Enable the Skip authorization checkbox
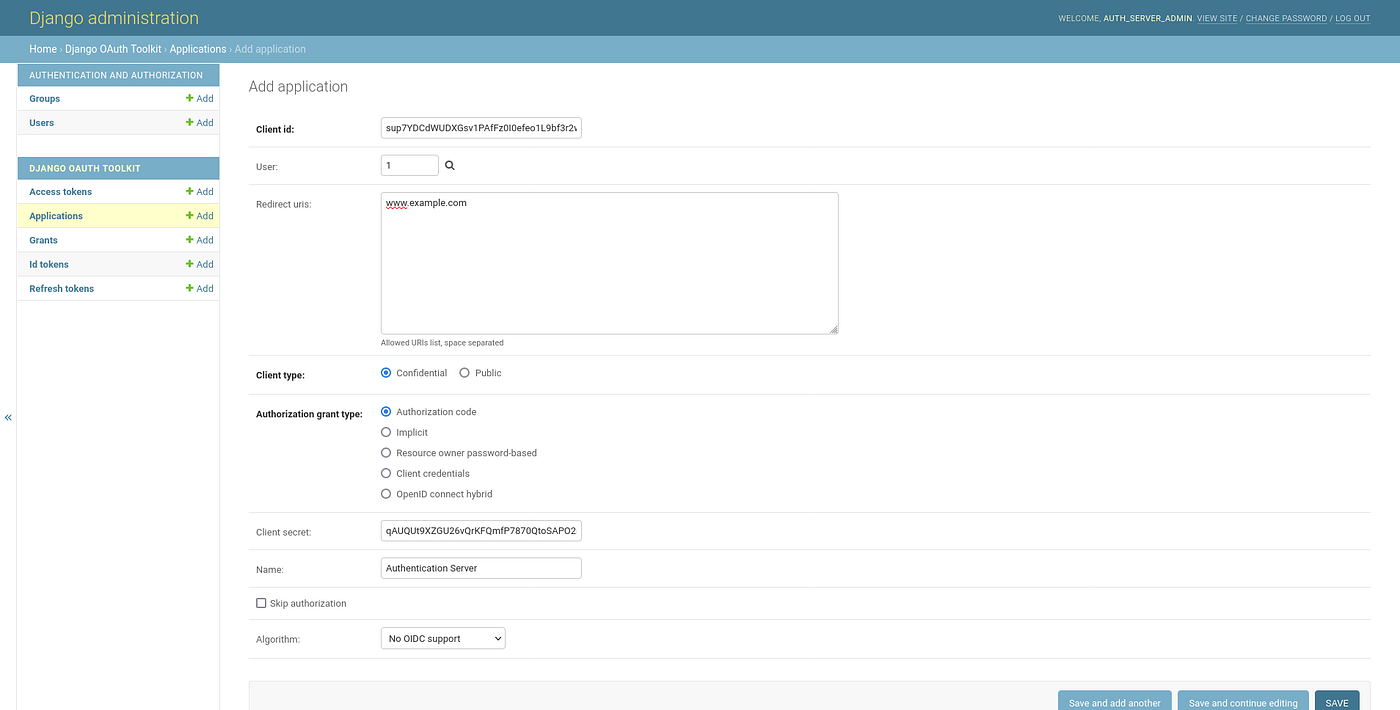The width and height of the screenshot is (1400, 710). 261,602
